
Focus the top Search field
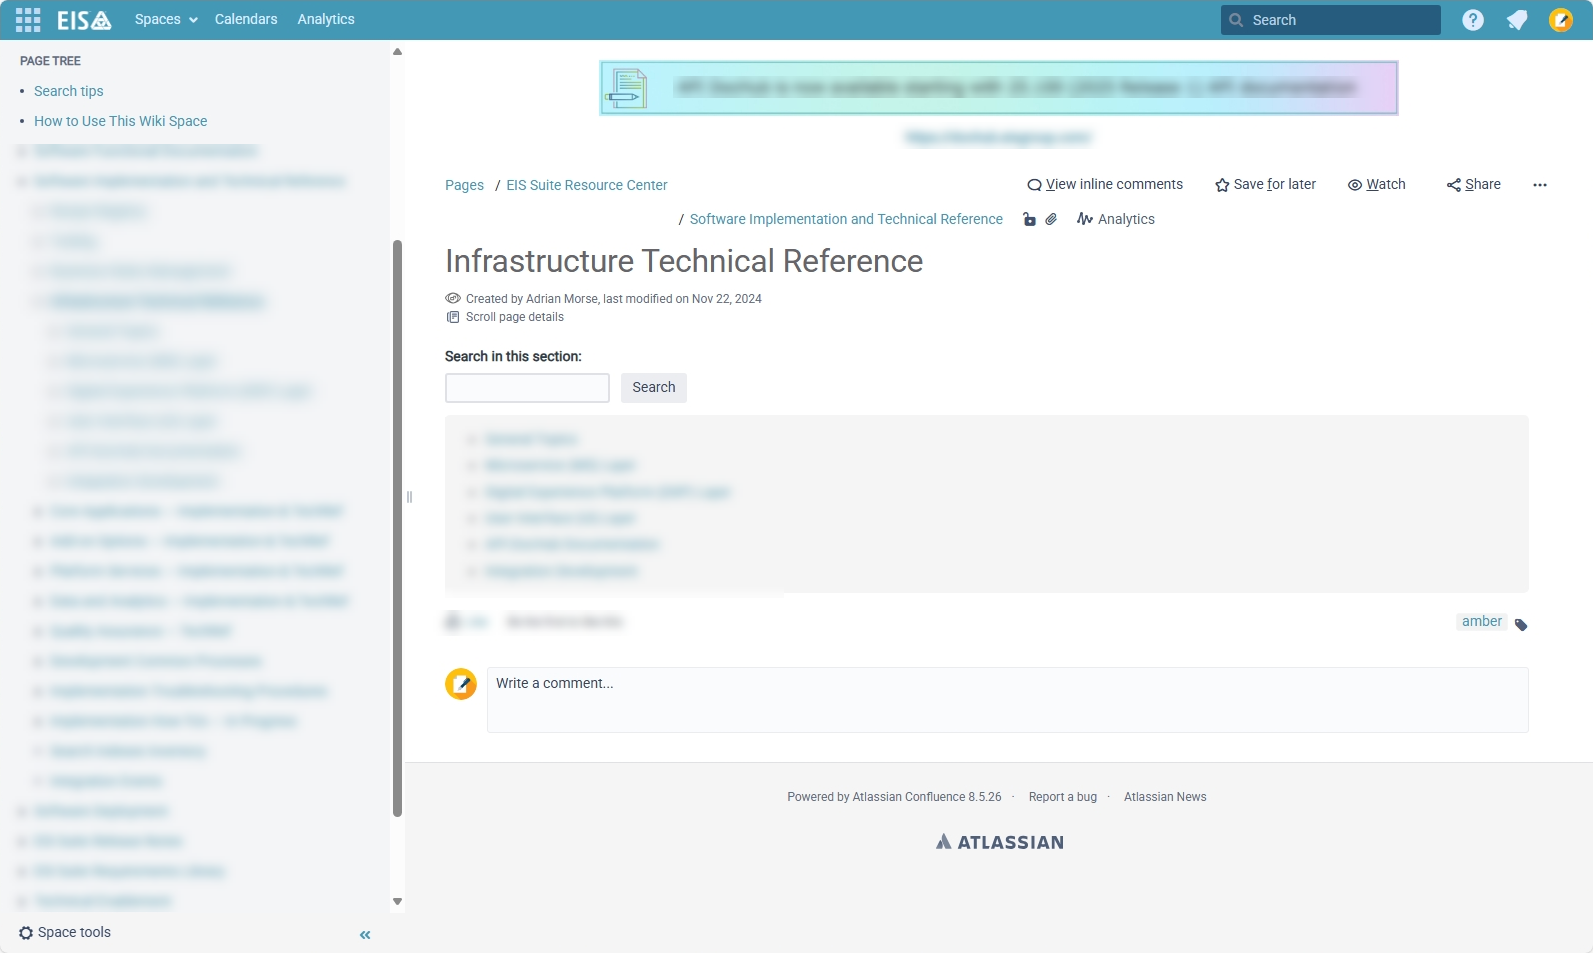click(1331, 20)
